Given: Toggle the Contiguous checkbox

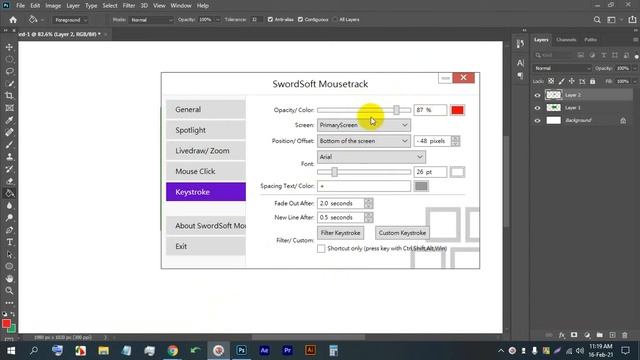Looking at the screenshot, I should coord(300,20).
